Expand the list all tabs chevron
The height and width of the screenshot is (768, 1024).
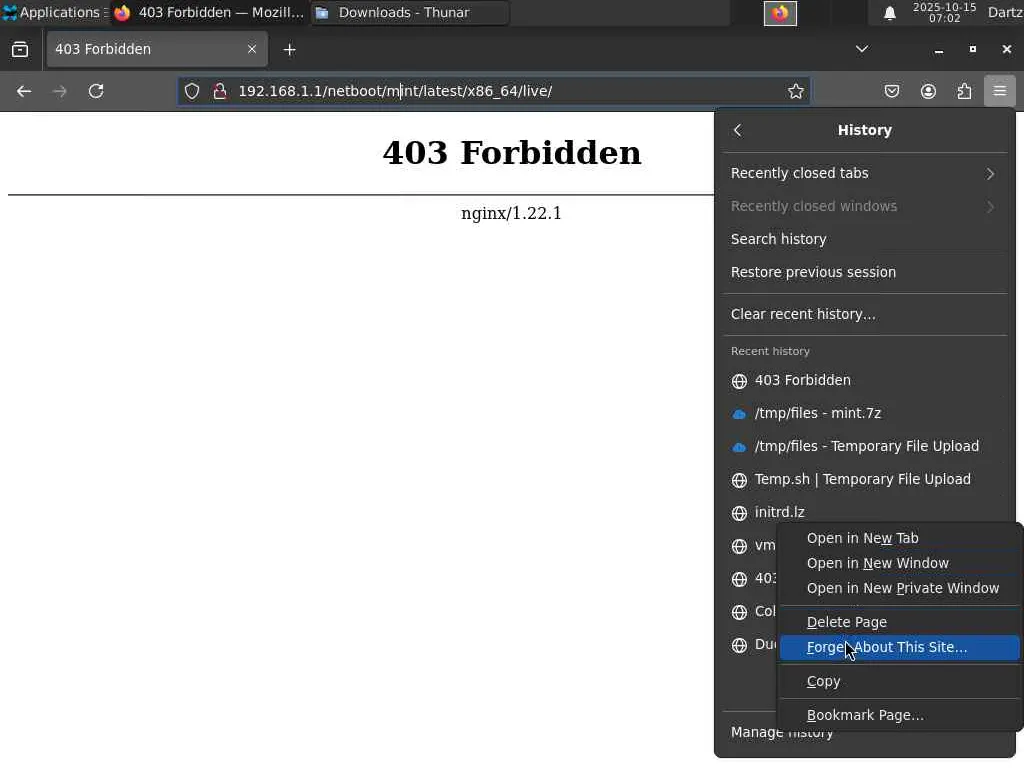pos(861,49)
